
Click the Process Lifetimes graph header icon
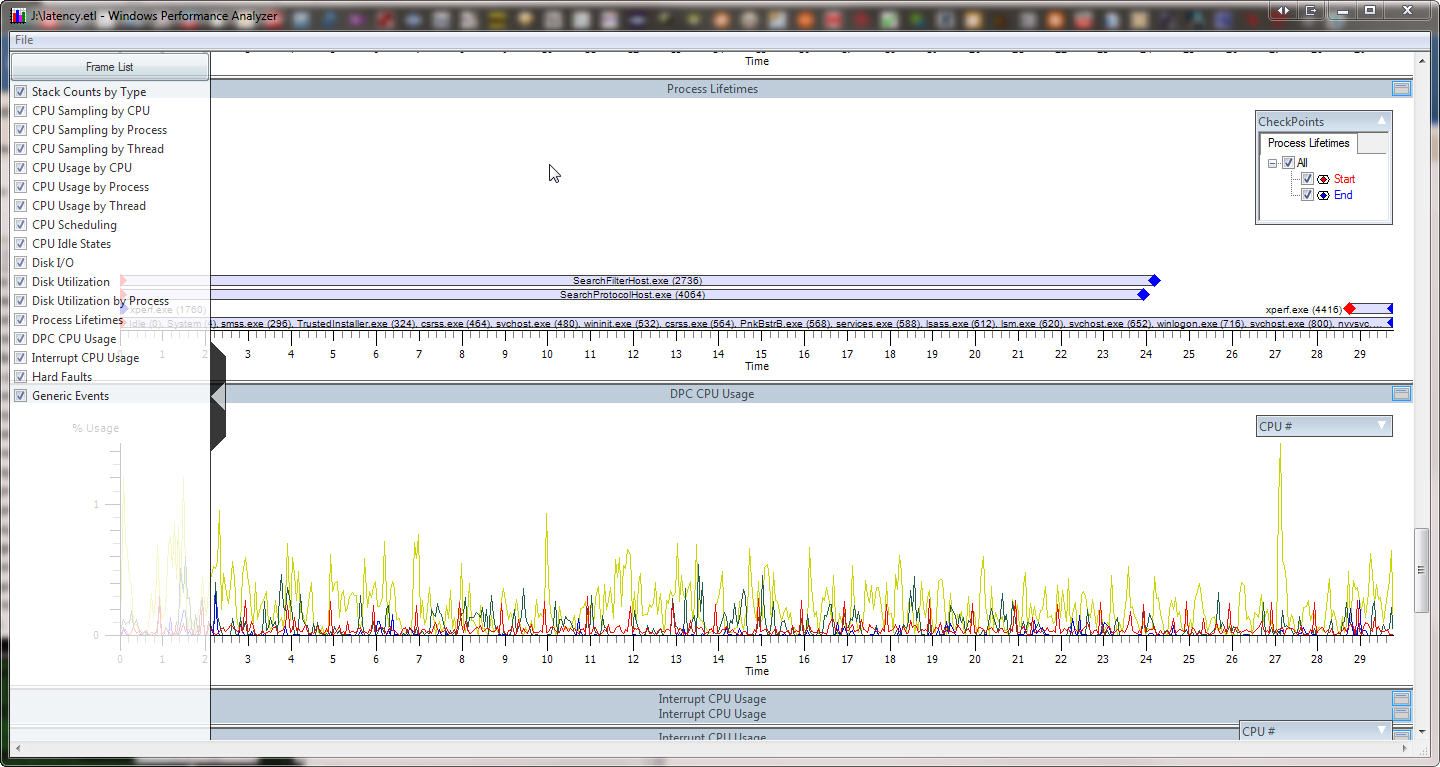pyautogui.click(x=1401, y=89)
